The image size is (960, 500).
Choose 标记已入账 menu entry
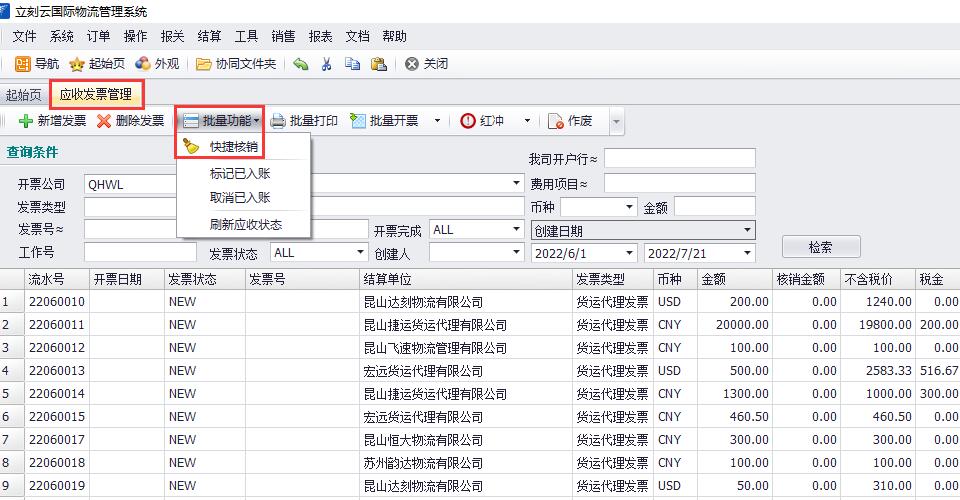[x=240, y=174]
